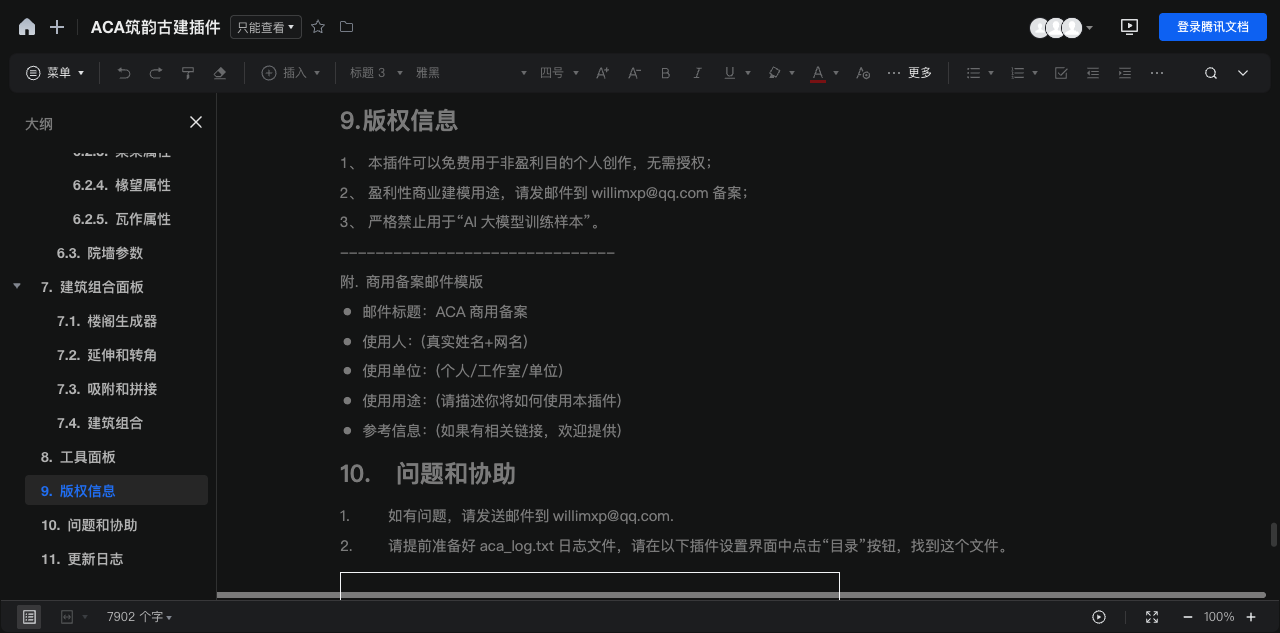Click the 登录腾讯文档 login button

pyautogui.click(x=1212, y=27)
